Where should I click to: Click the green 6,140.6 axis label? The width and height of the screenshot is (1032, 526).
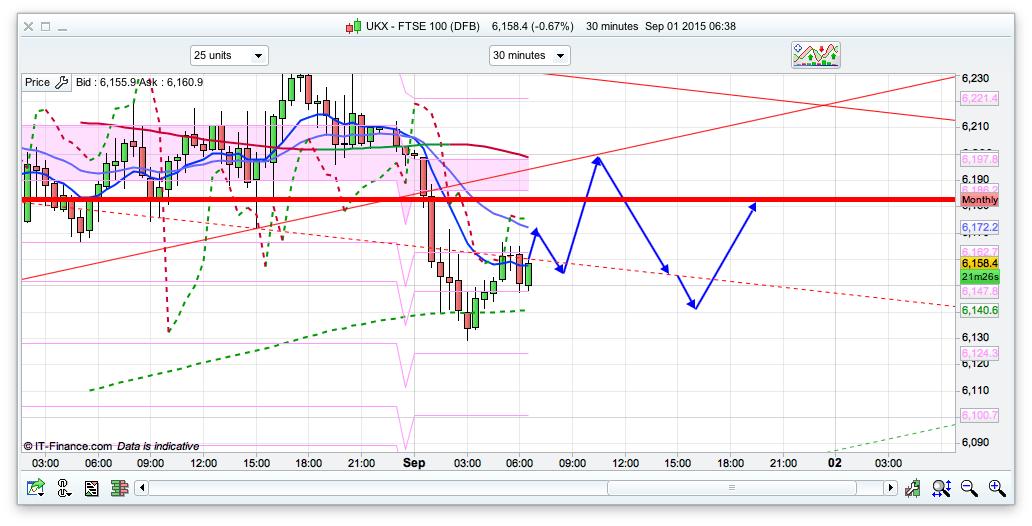pos(979,311)
